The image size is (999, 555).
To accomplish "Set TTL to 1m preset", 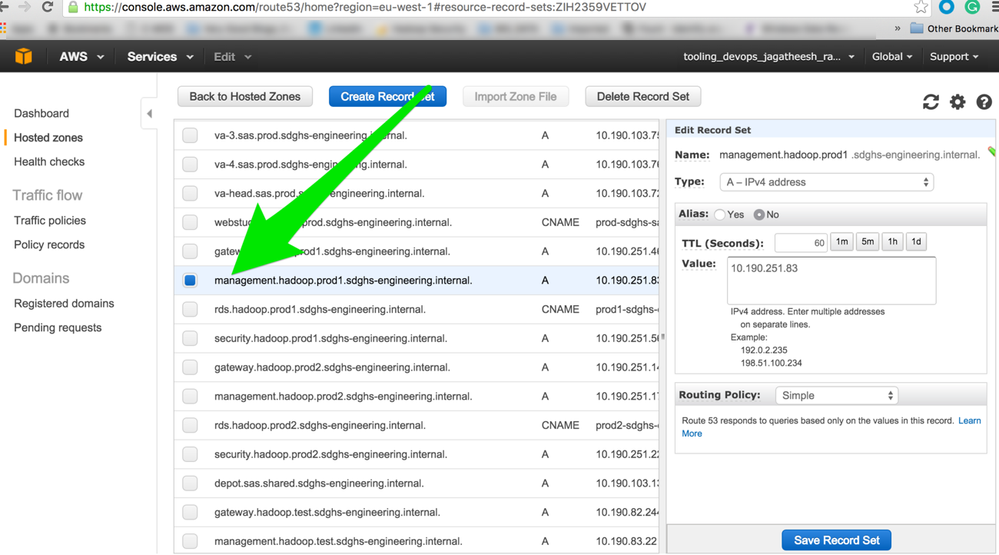I will click(842, 242).
